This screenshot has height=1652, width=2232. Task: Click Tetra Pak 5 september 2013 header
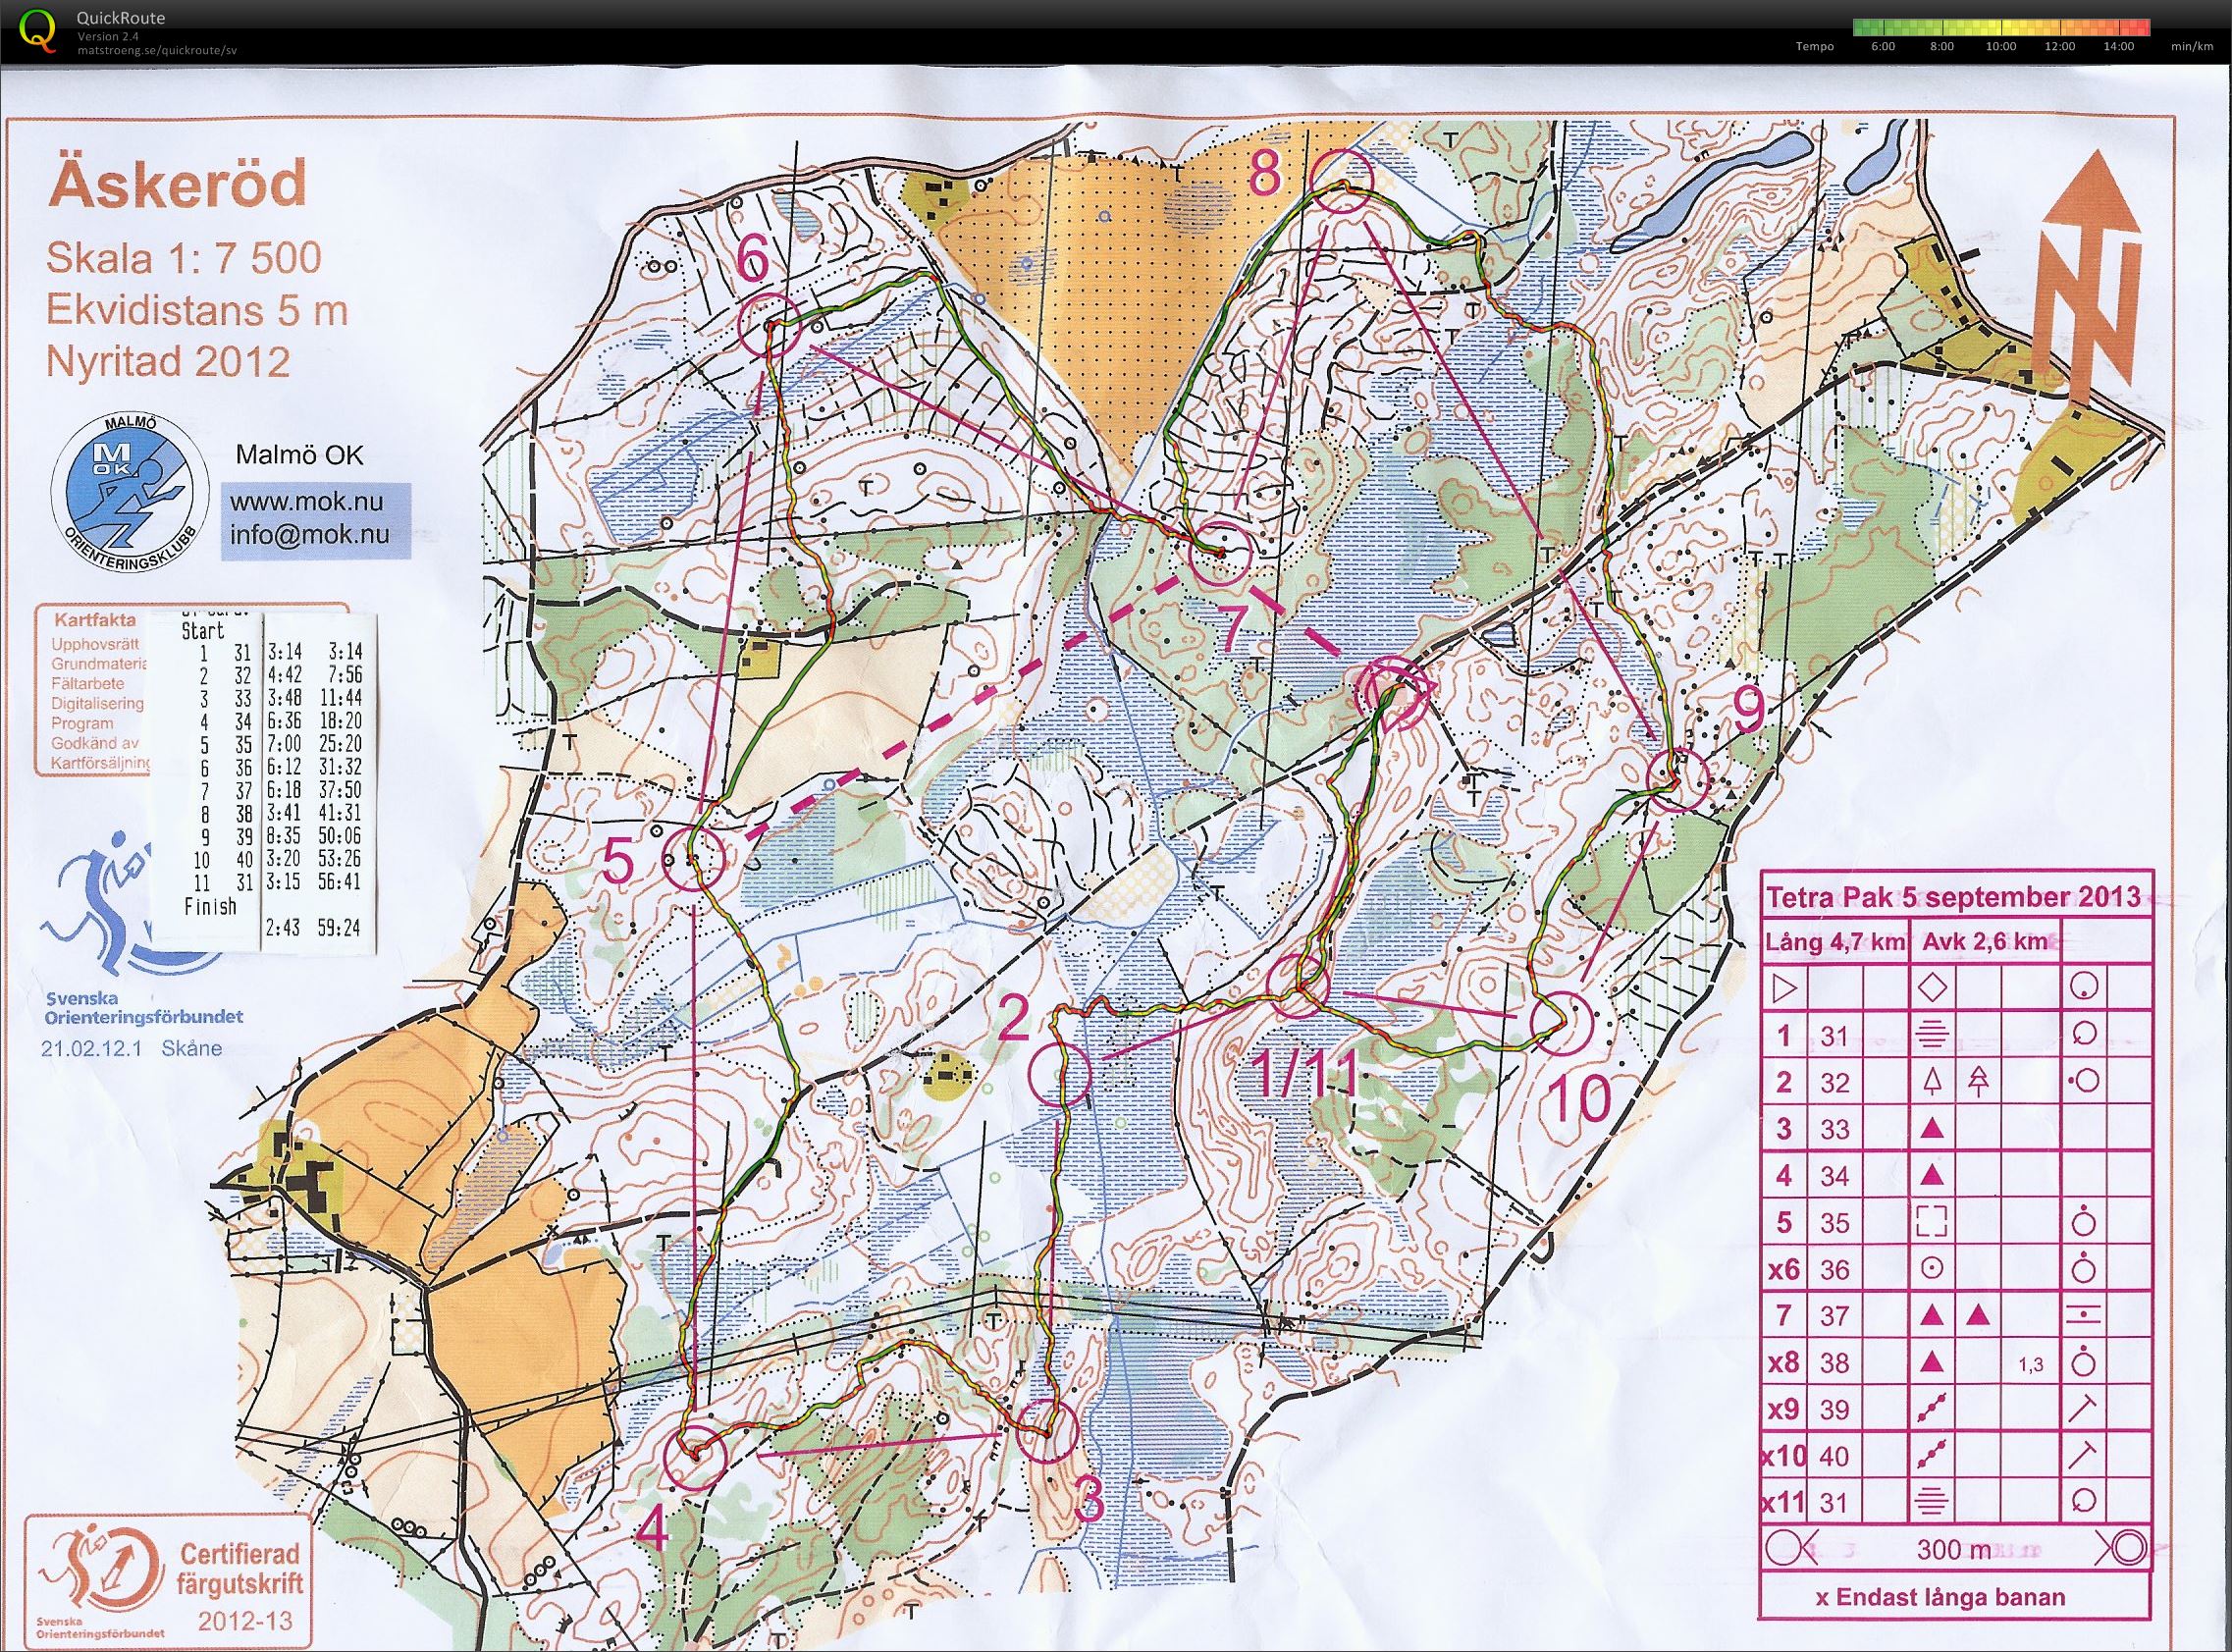[x=1954, y=895]
